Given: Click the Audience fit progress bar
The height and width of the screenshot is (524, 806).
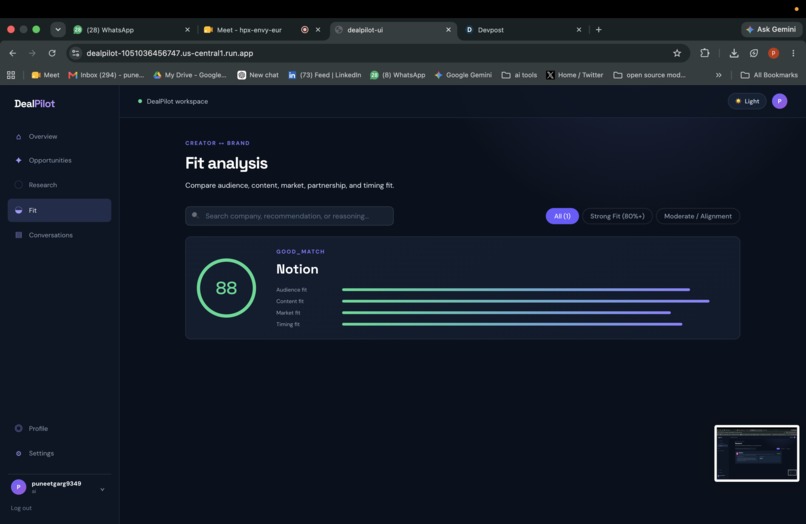Looking at the screenshot, I should 516,290.
